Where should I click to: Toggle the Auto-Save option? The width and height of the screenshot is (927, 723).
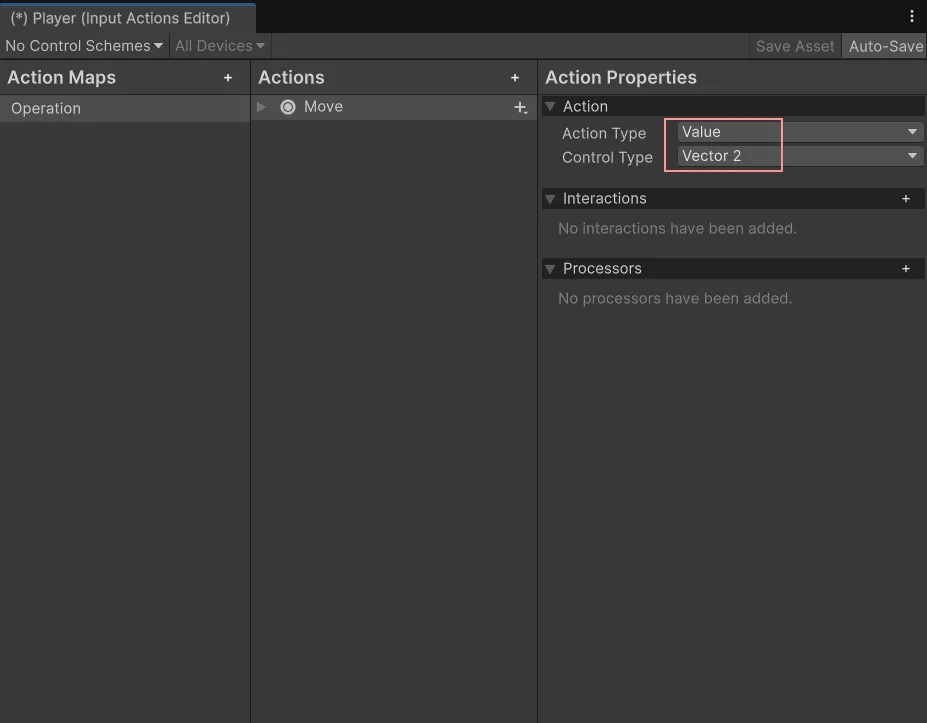[x=885, y=46]
